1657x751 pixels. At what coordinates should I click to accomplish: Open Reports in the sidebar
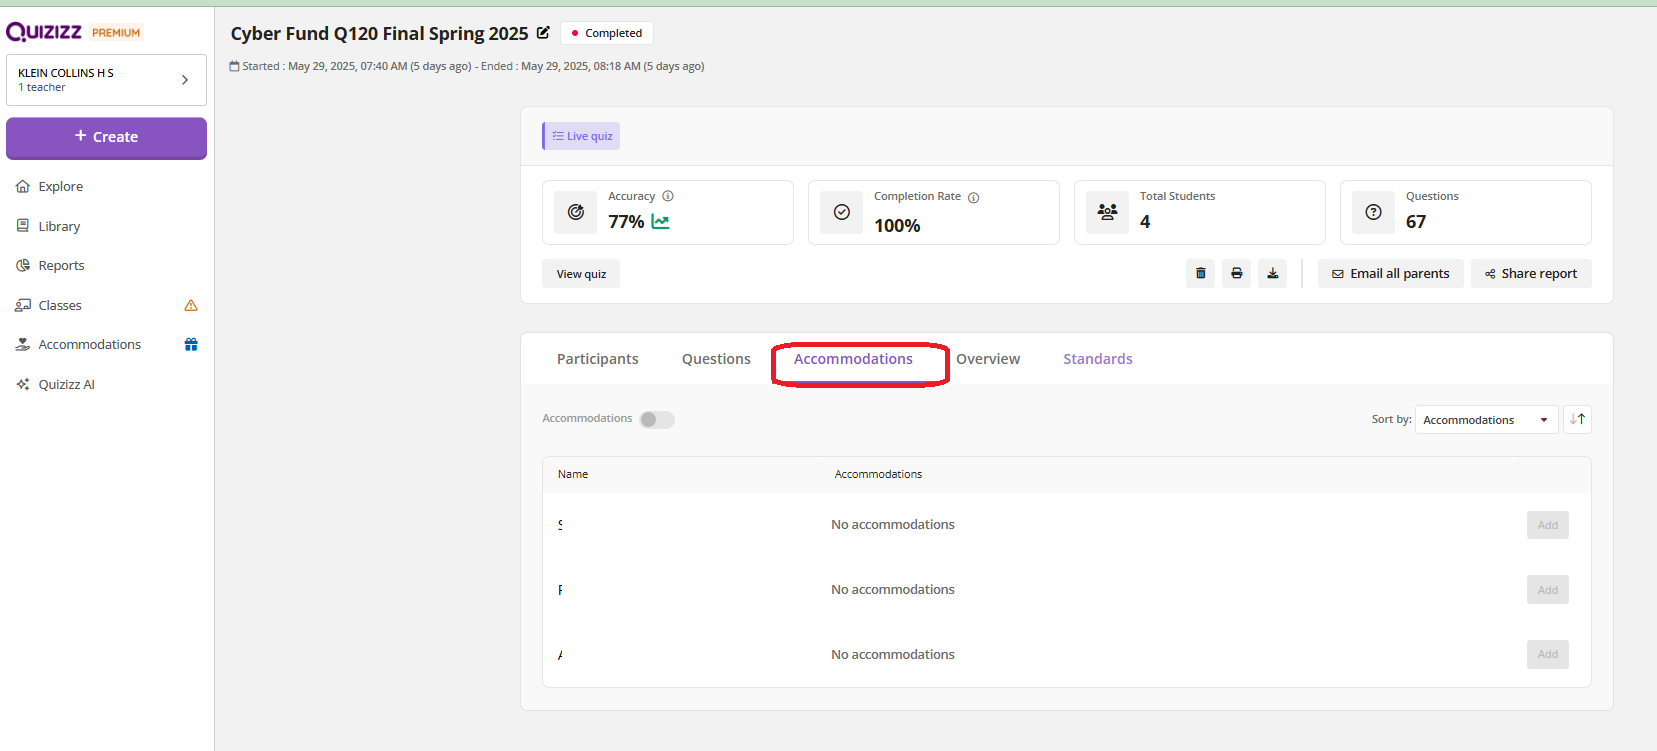point(61,266)
